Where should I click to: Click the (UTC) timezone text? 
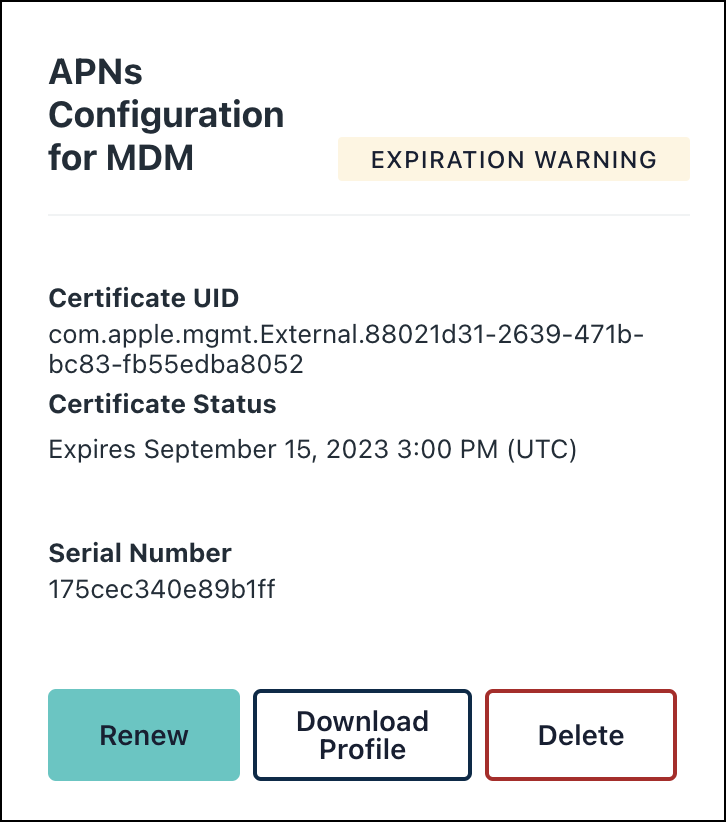542,450
